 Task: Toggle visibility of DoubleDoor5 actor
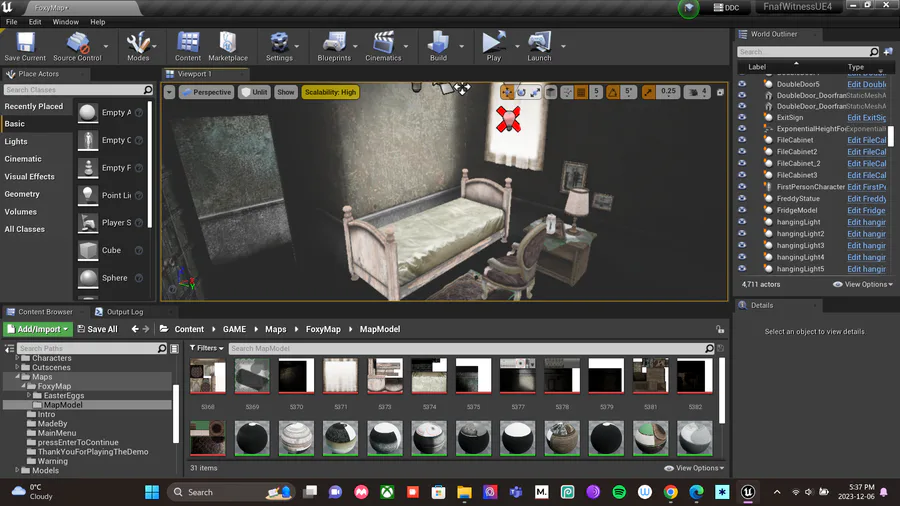[742, 84]
